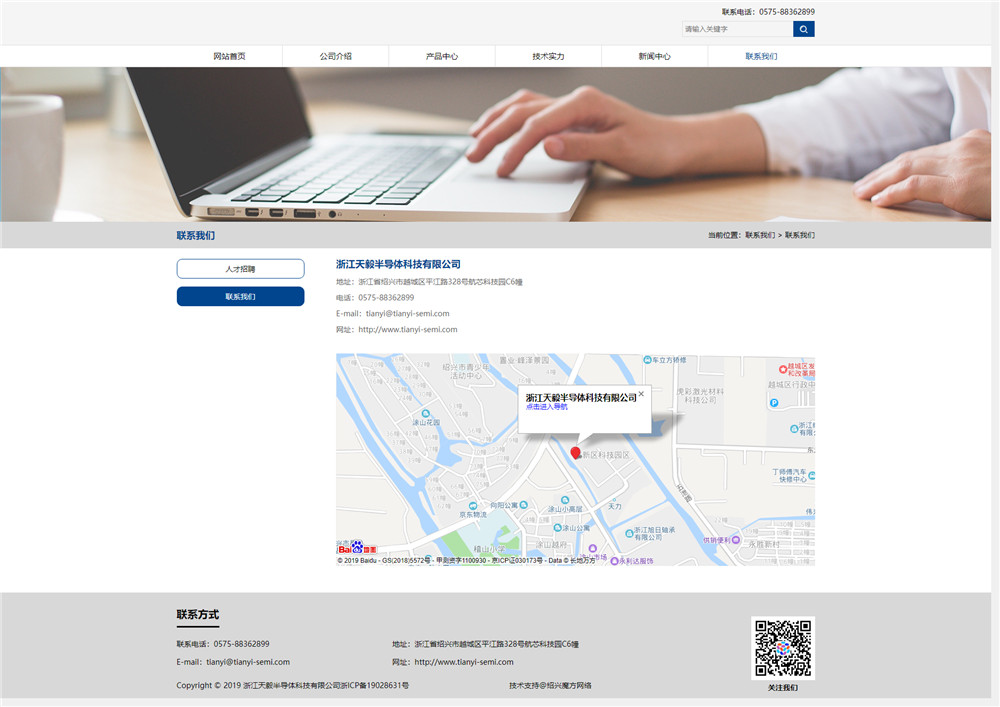Click the parking P icon on the map

click(x=774, y=402)
